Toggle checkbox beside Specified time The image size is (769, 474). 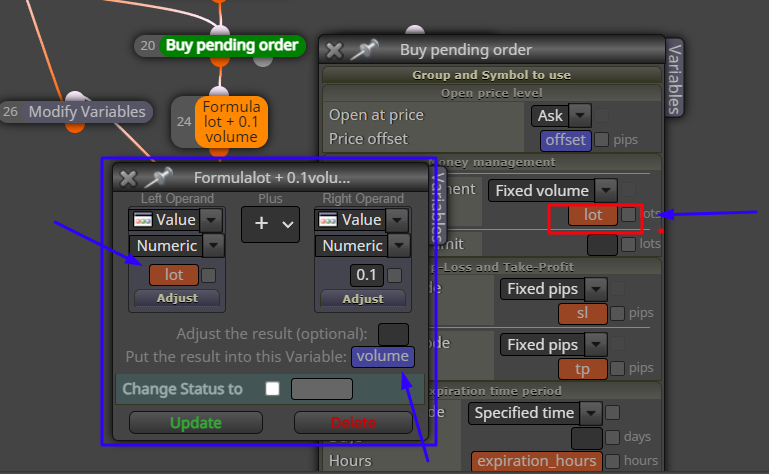[x=612, y=413]
